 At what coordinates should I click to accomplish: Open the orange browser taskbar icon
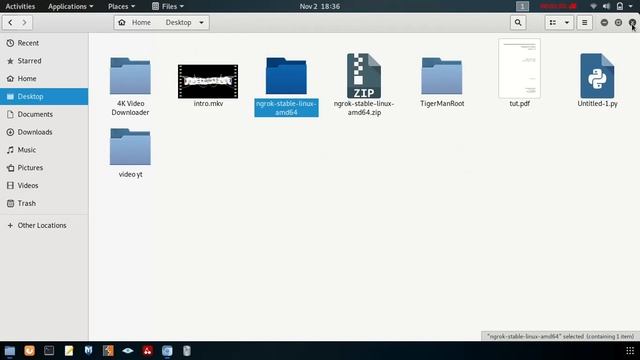(29, 351)
